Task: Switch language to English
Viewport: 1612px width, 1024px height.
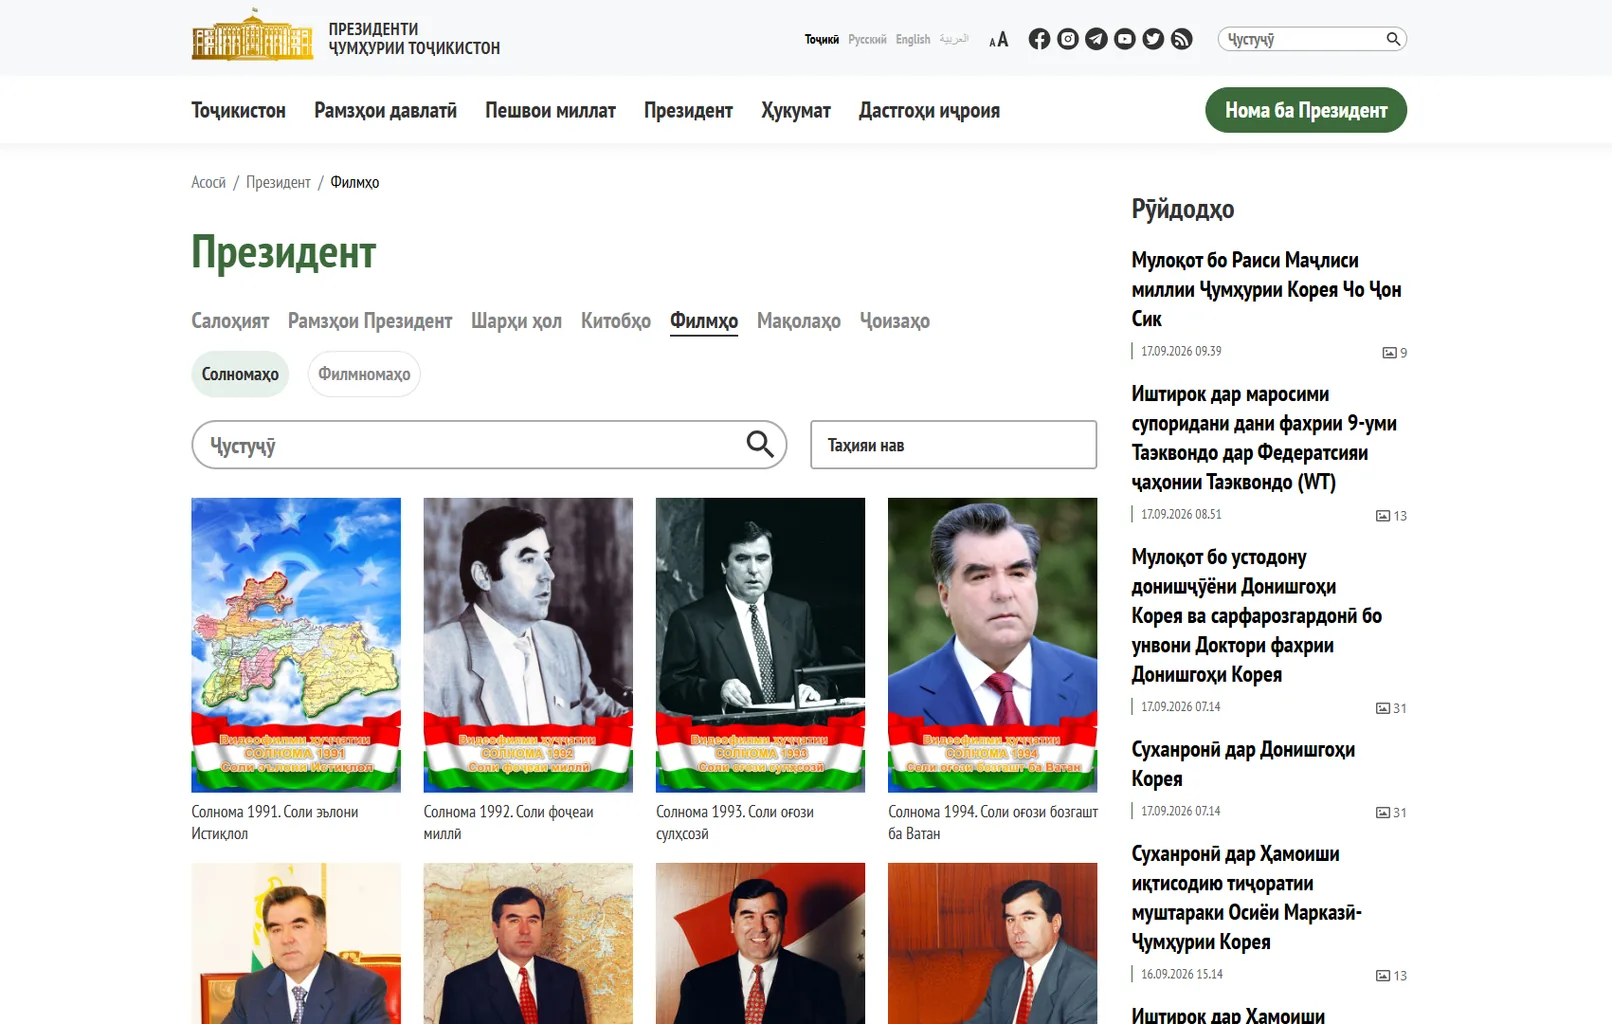Action: (912, 40)
